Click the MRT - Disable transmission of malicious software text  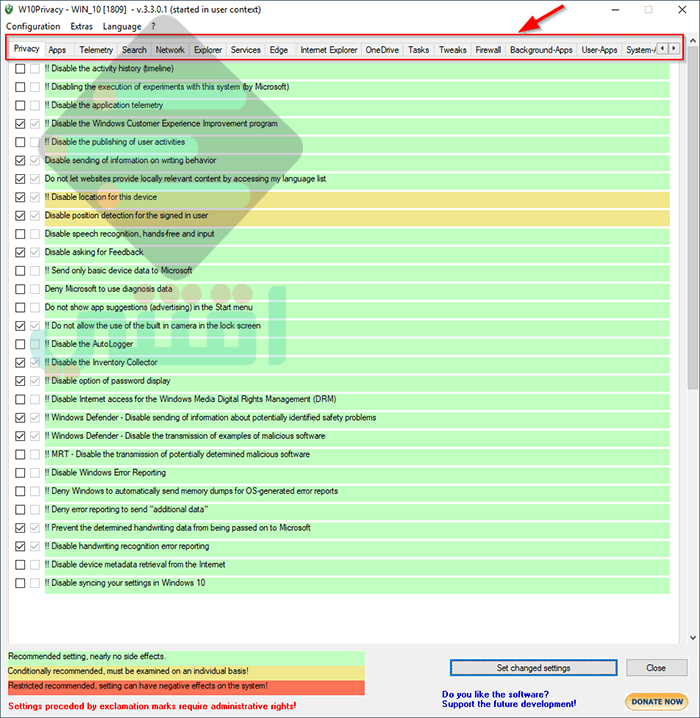pyautogui.click(x=177, y=454)
